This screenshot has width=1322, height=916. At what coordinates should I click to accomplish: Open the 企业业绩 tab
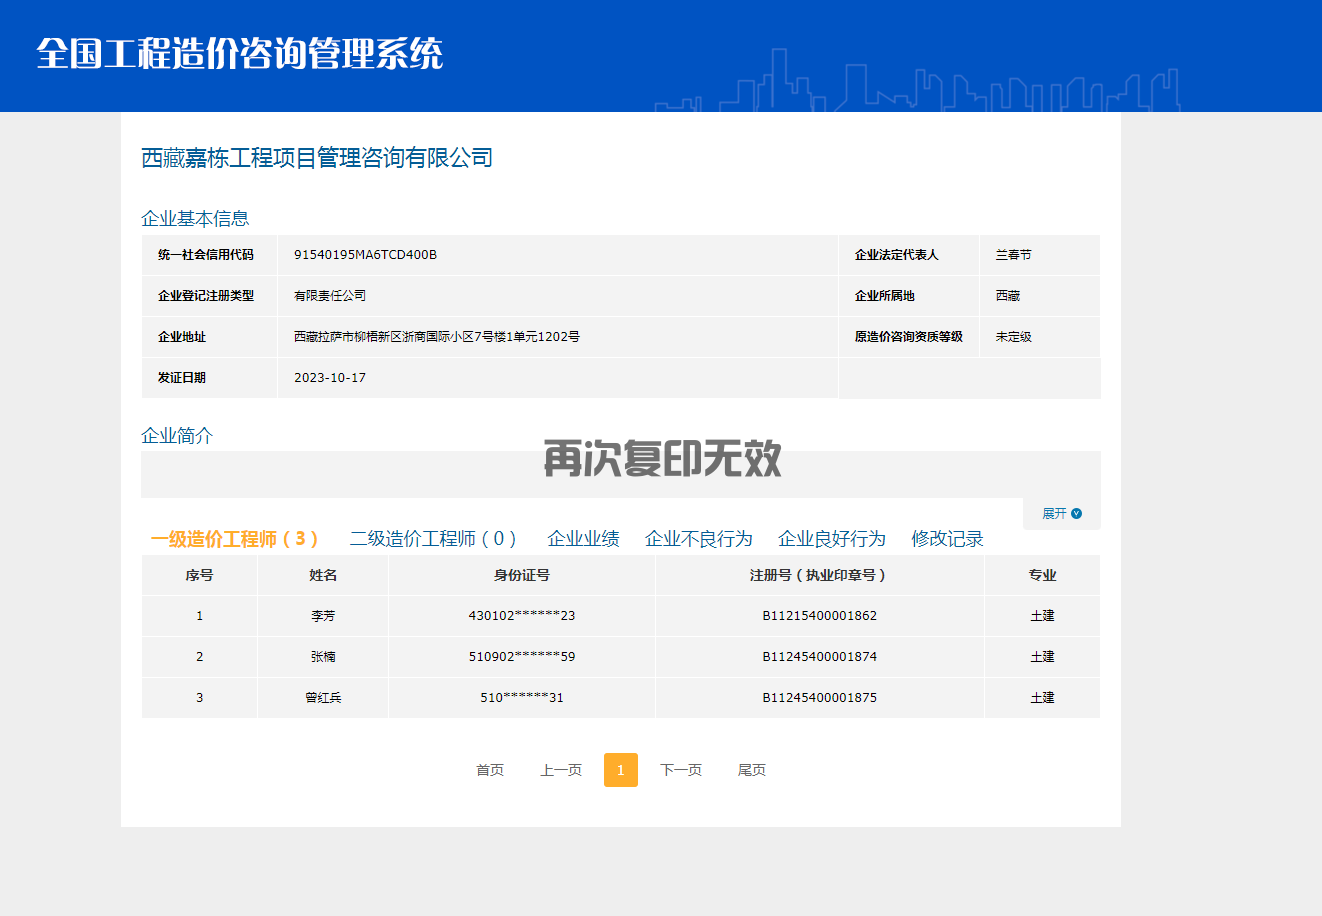(585, 538)
